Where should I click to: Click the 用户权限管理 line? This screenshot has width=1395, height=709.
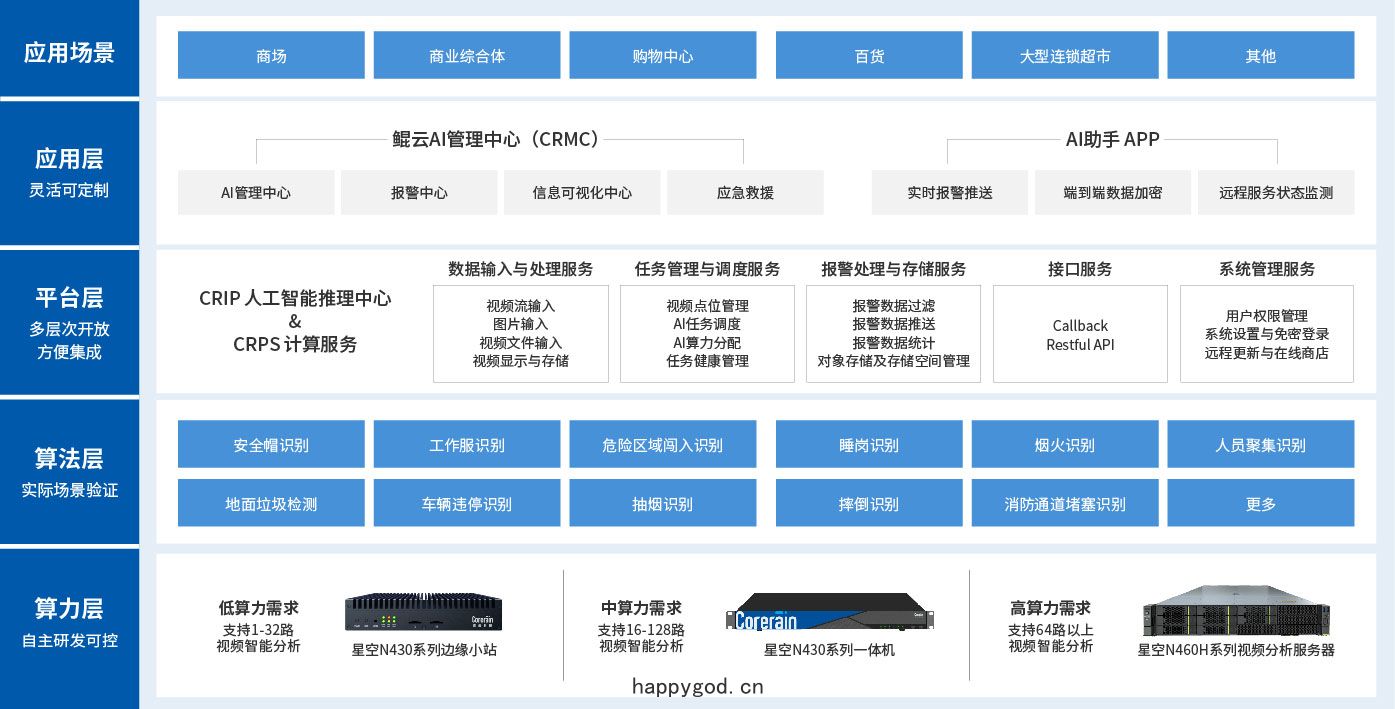point(1267,316)
